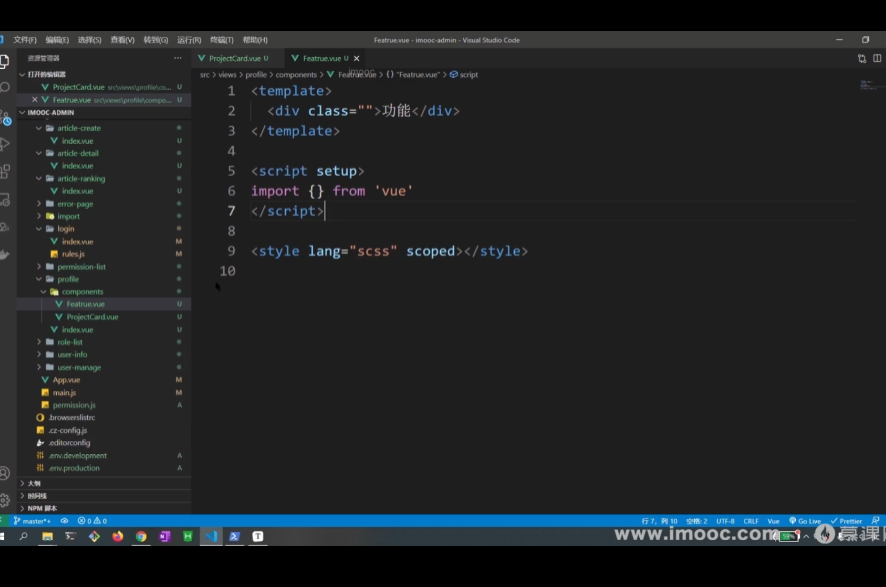
Task: Open the Accounts icon in the activity bar
Action: 5,473
